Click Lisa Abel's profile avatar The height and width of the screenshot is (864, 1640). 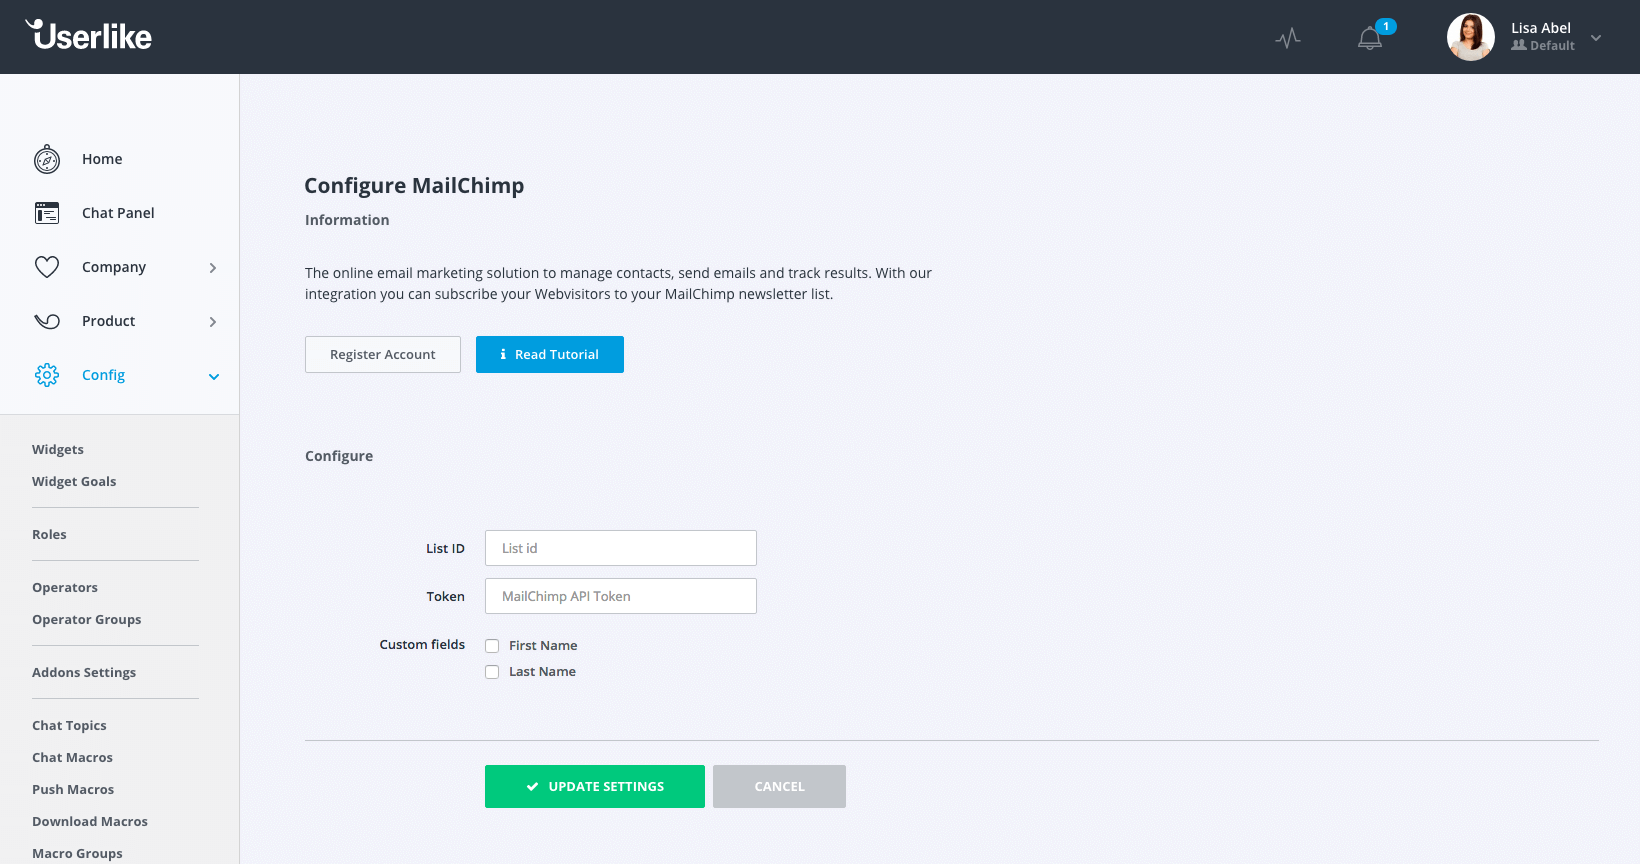click(x=1470, y=37)
